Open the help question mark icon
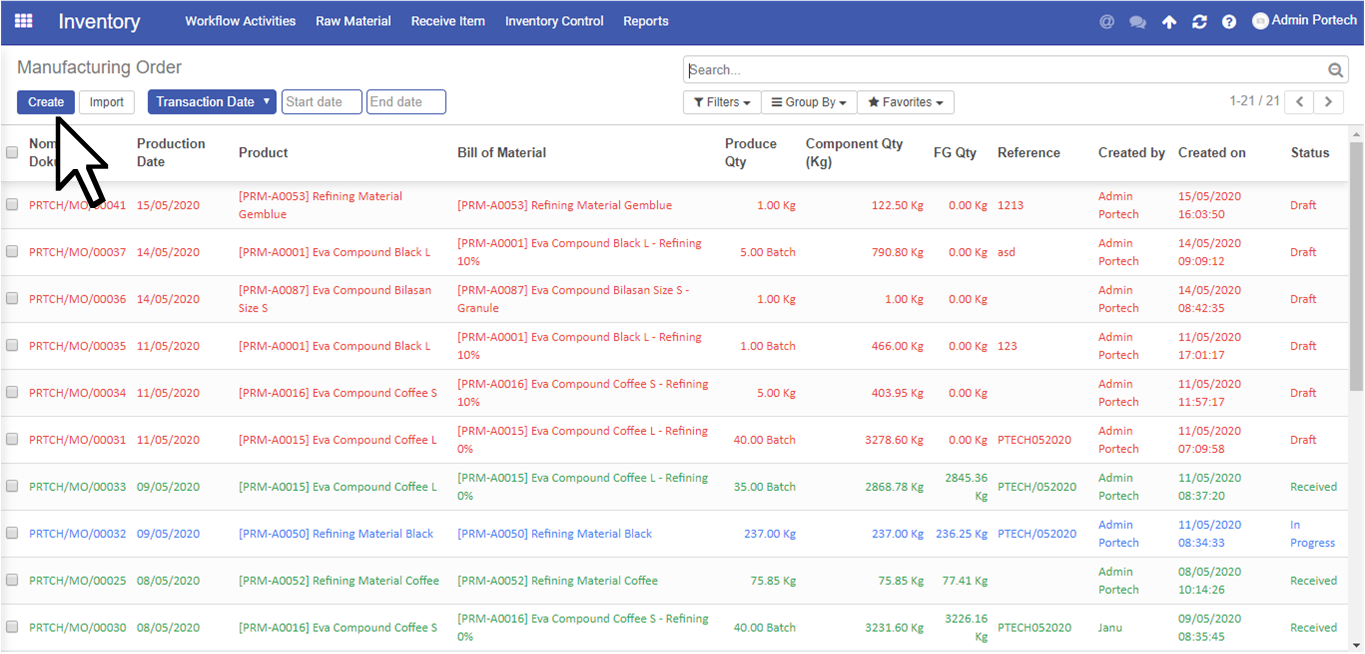The image size is (1365, 654). [1229, 21]
